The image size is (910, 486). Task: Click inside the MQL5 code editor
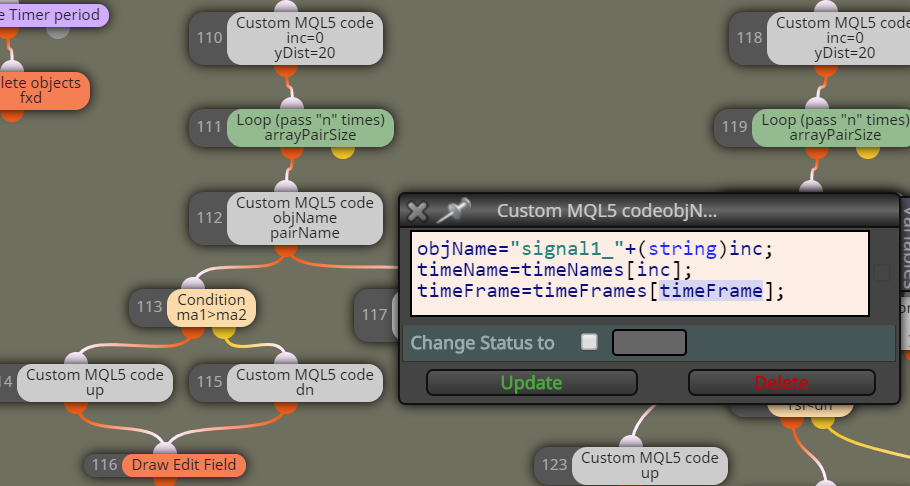point(640,273)
